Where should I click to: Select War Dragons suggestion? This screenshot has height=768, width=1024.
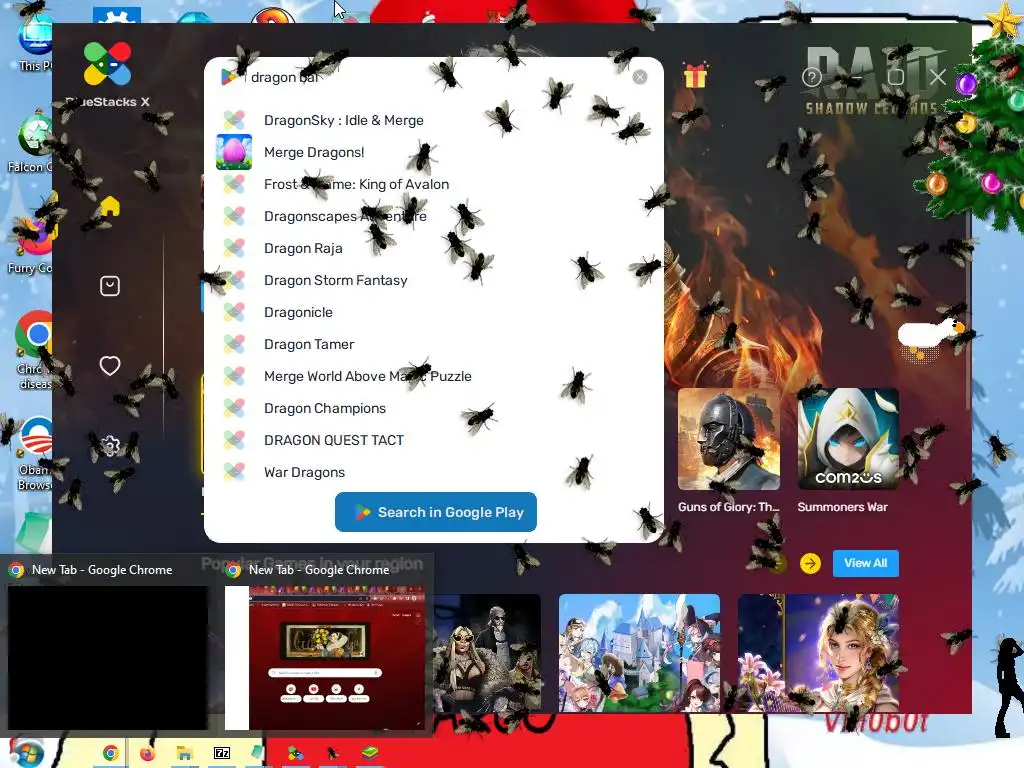(x=304, y=472)
